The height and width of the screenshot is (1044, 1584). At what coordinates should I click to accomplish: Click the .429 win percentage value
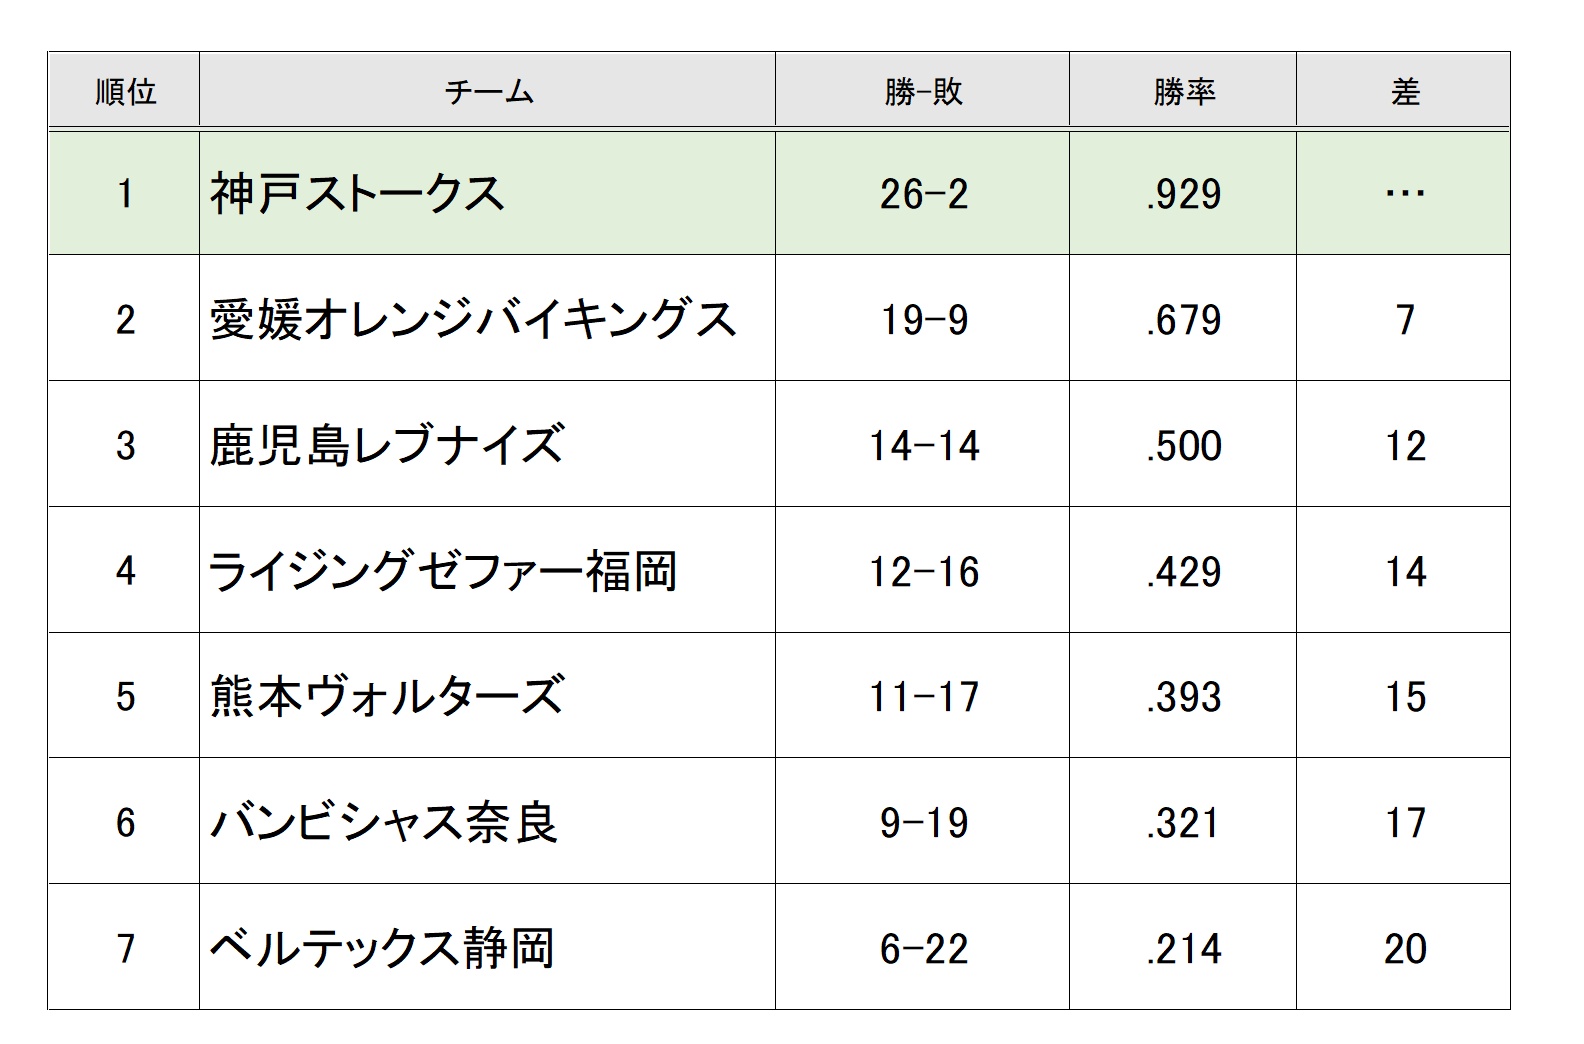pyautogui.click(x=1184, y=572)
